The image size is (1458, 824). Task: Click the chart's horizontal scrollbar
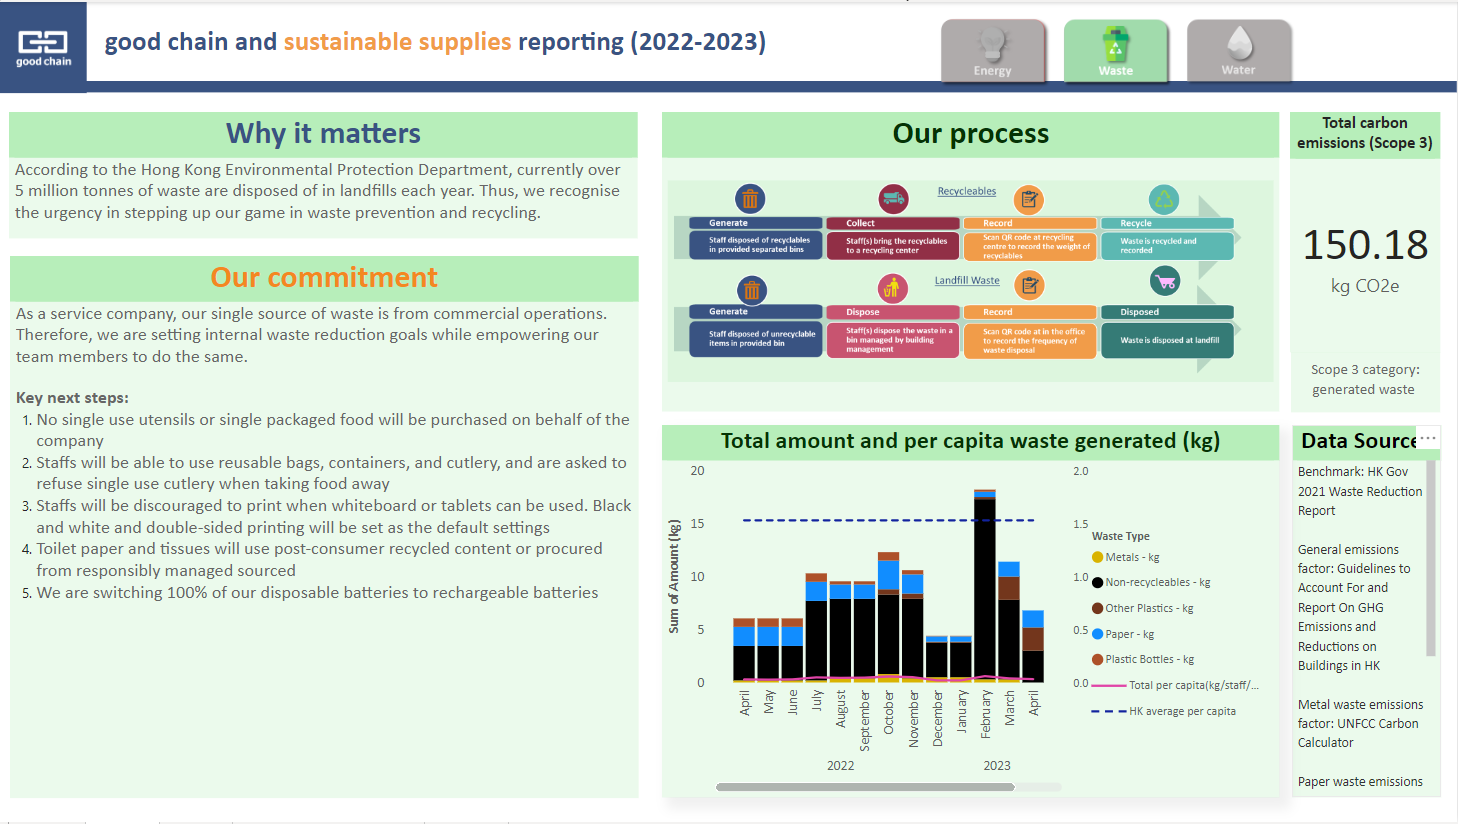coord(865,787)
